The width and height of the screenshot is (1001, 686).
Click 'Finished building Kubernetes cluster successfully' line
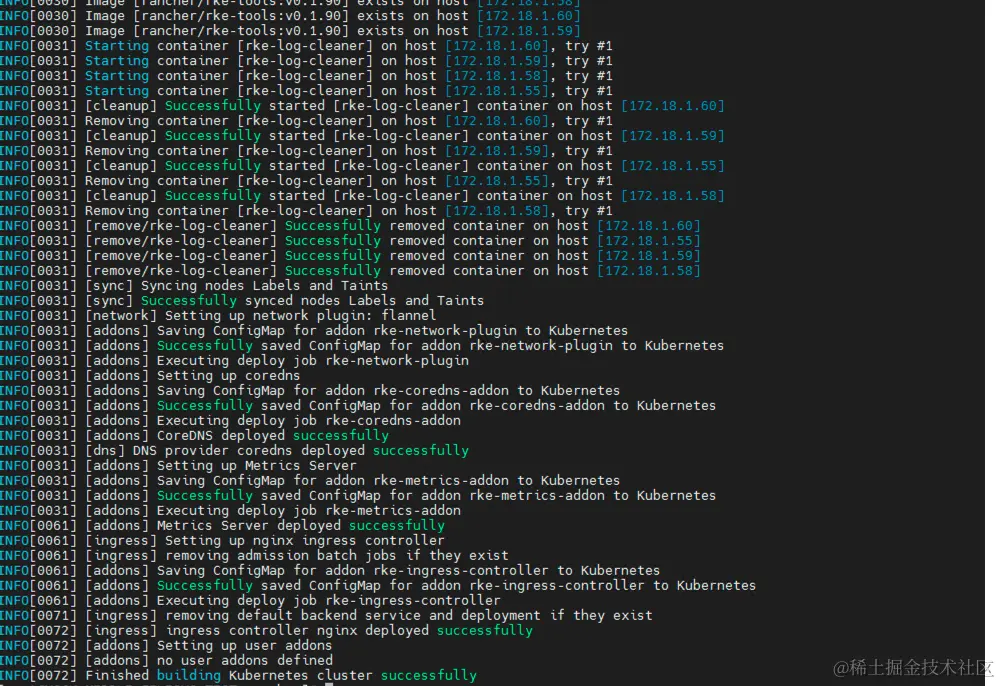238,676
